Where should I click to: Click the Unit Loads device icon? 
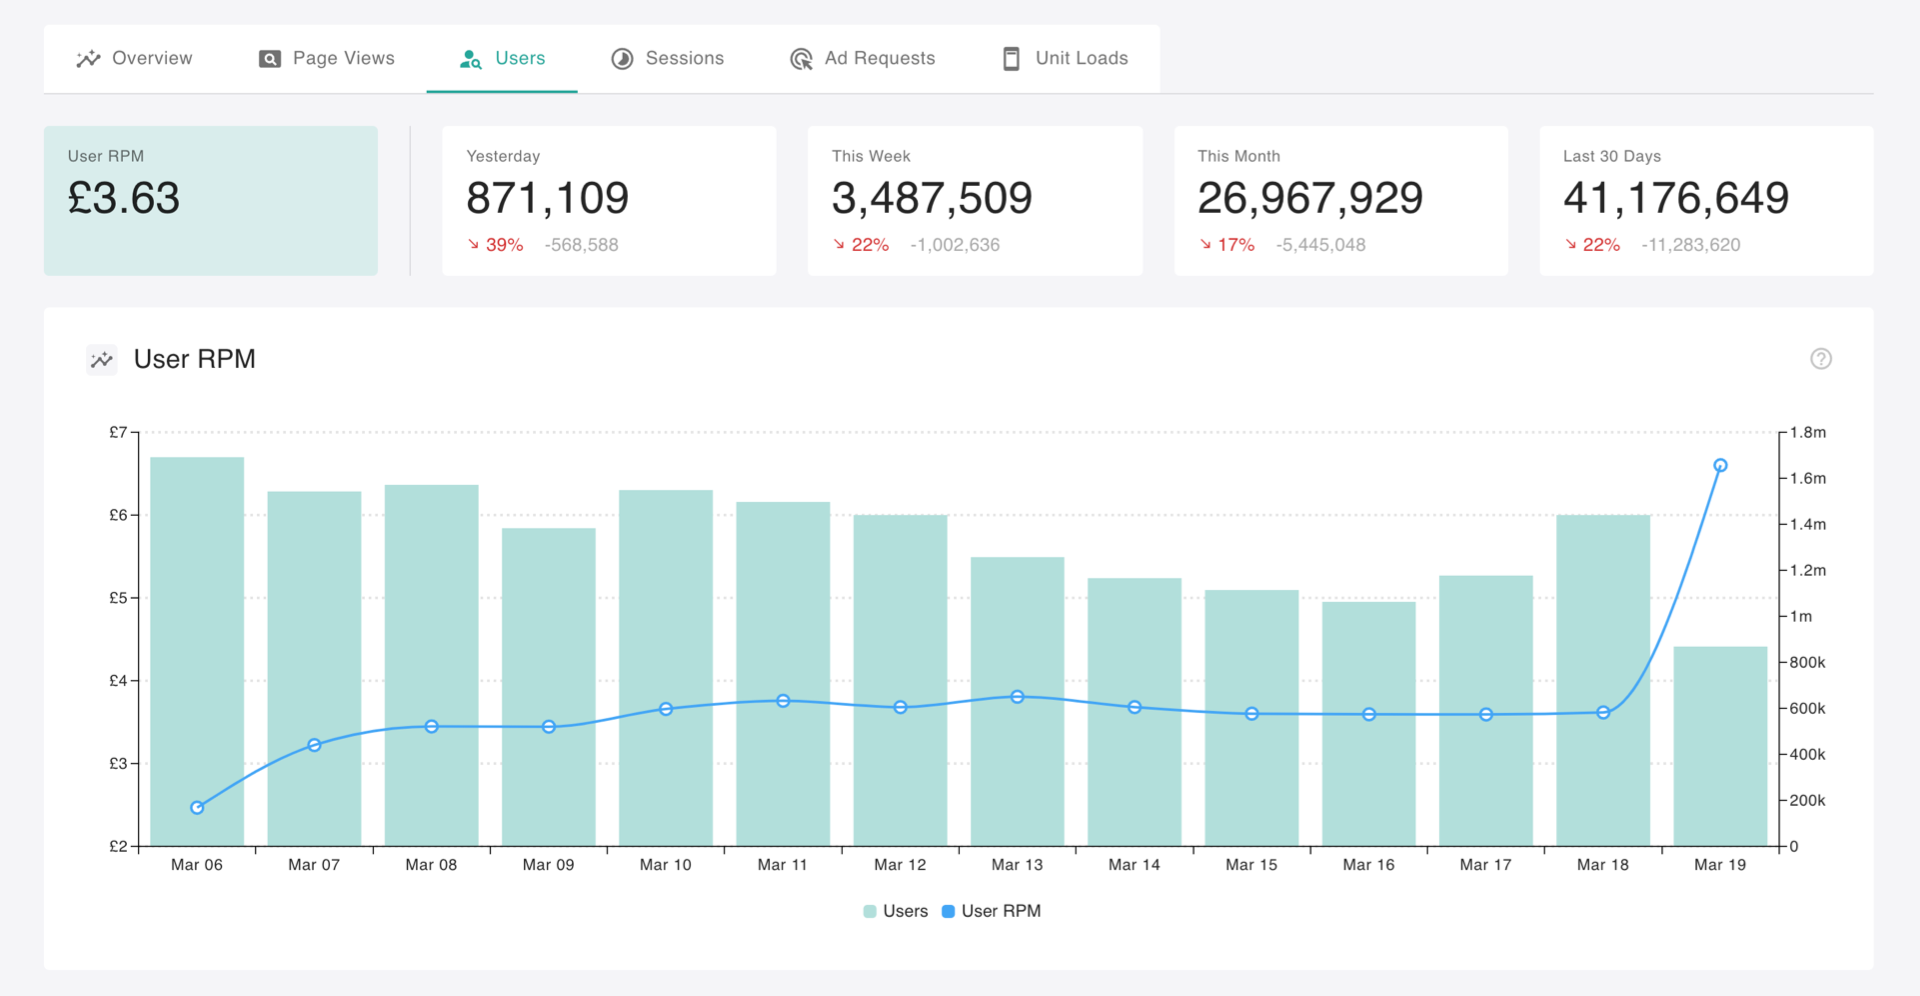(1012, 59)
